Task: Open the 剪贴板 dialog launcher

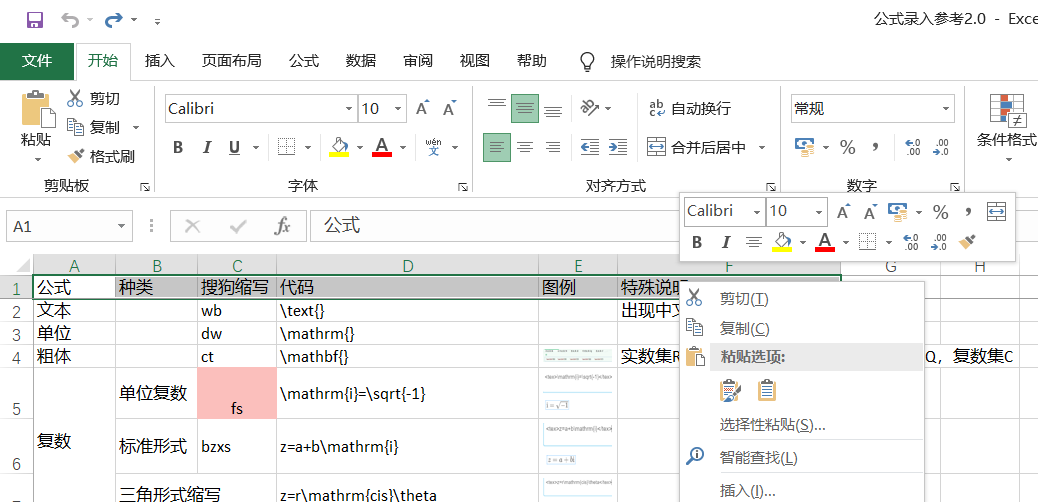Action: click(x=145, y=188)
